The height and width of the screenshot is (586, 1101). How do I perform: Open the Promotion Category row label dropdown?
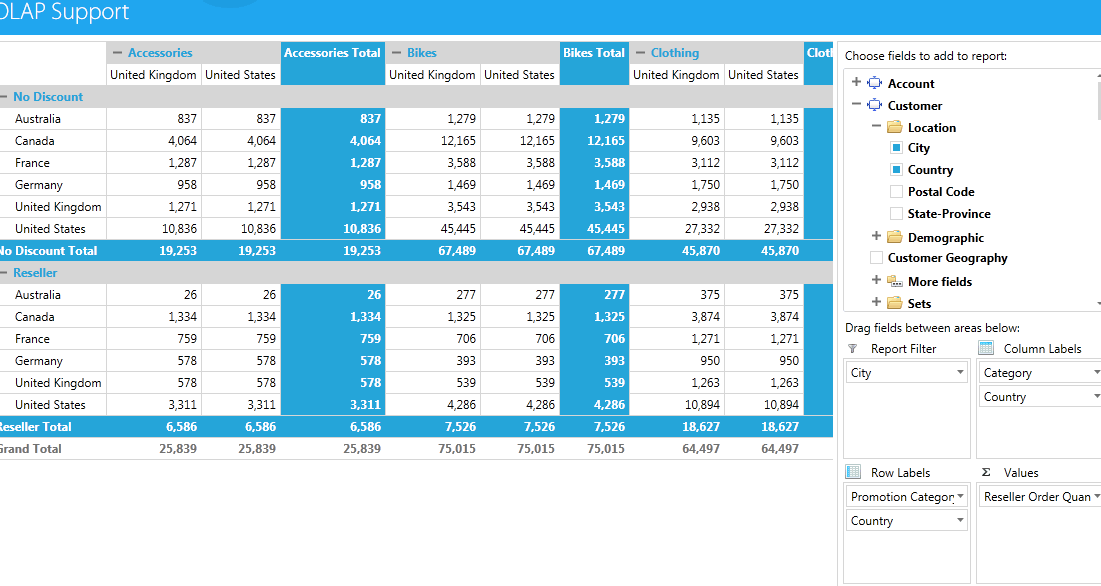click(x=960, y=496)
